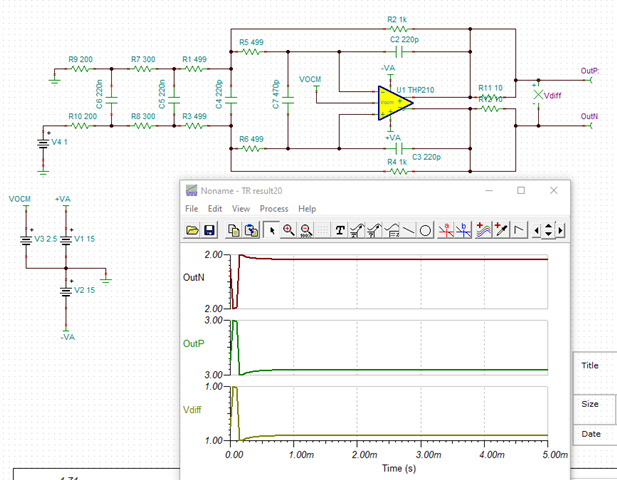Click the zoom 100% magnifier icon
617x480 pixels.
[306, 231]
